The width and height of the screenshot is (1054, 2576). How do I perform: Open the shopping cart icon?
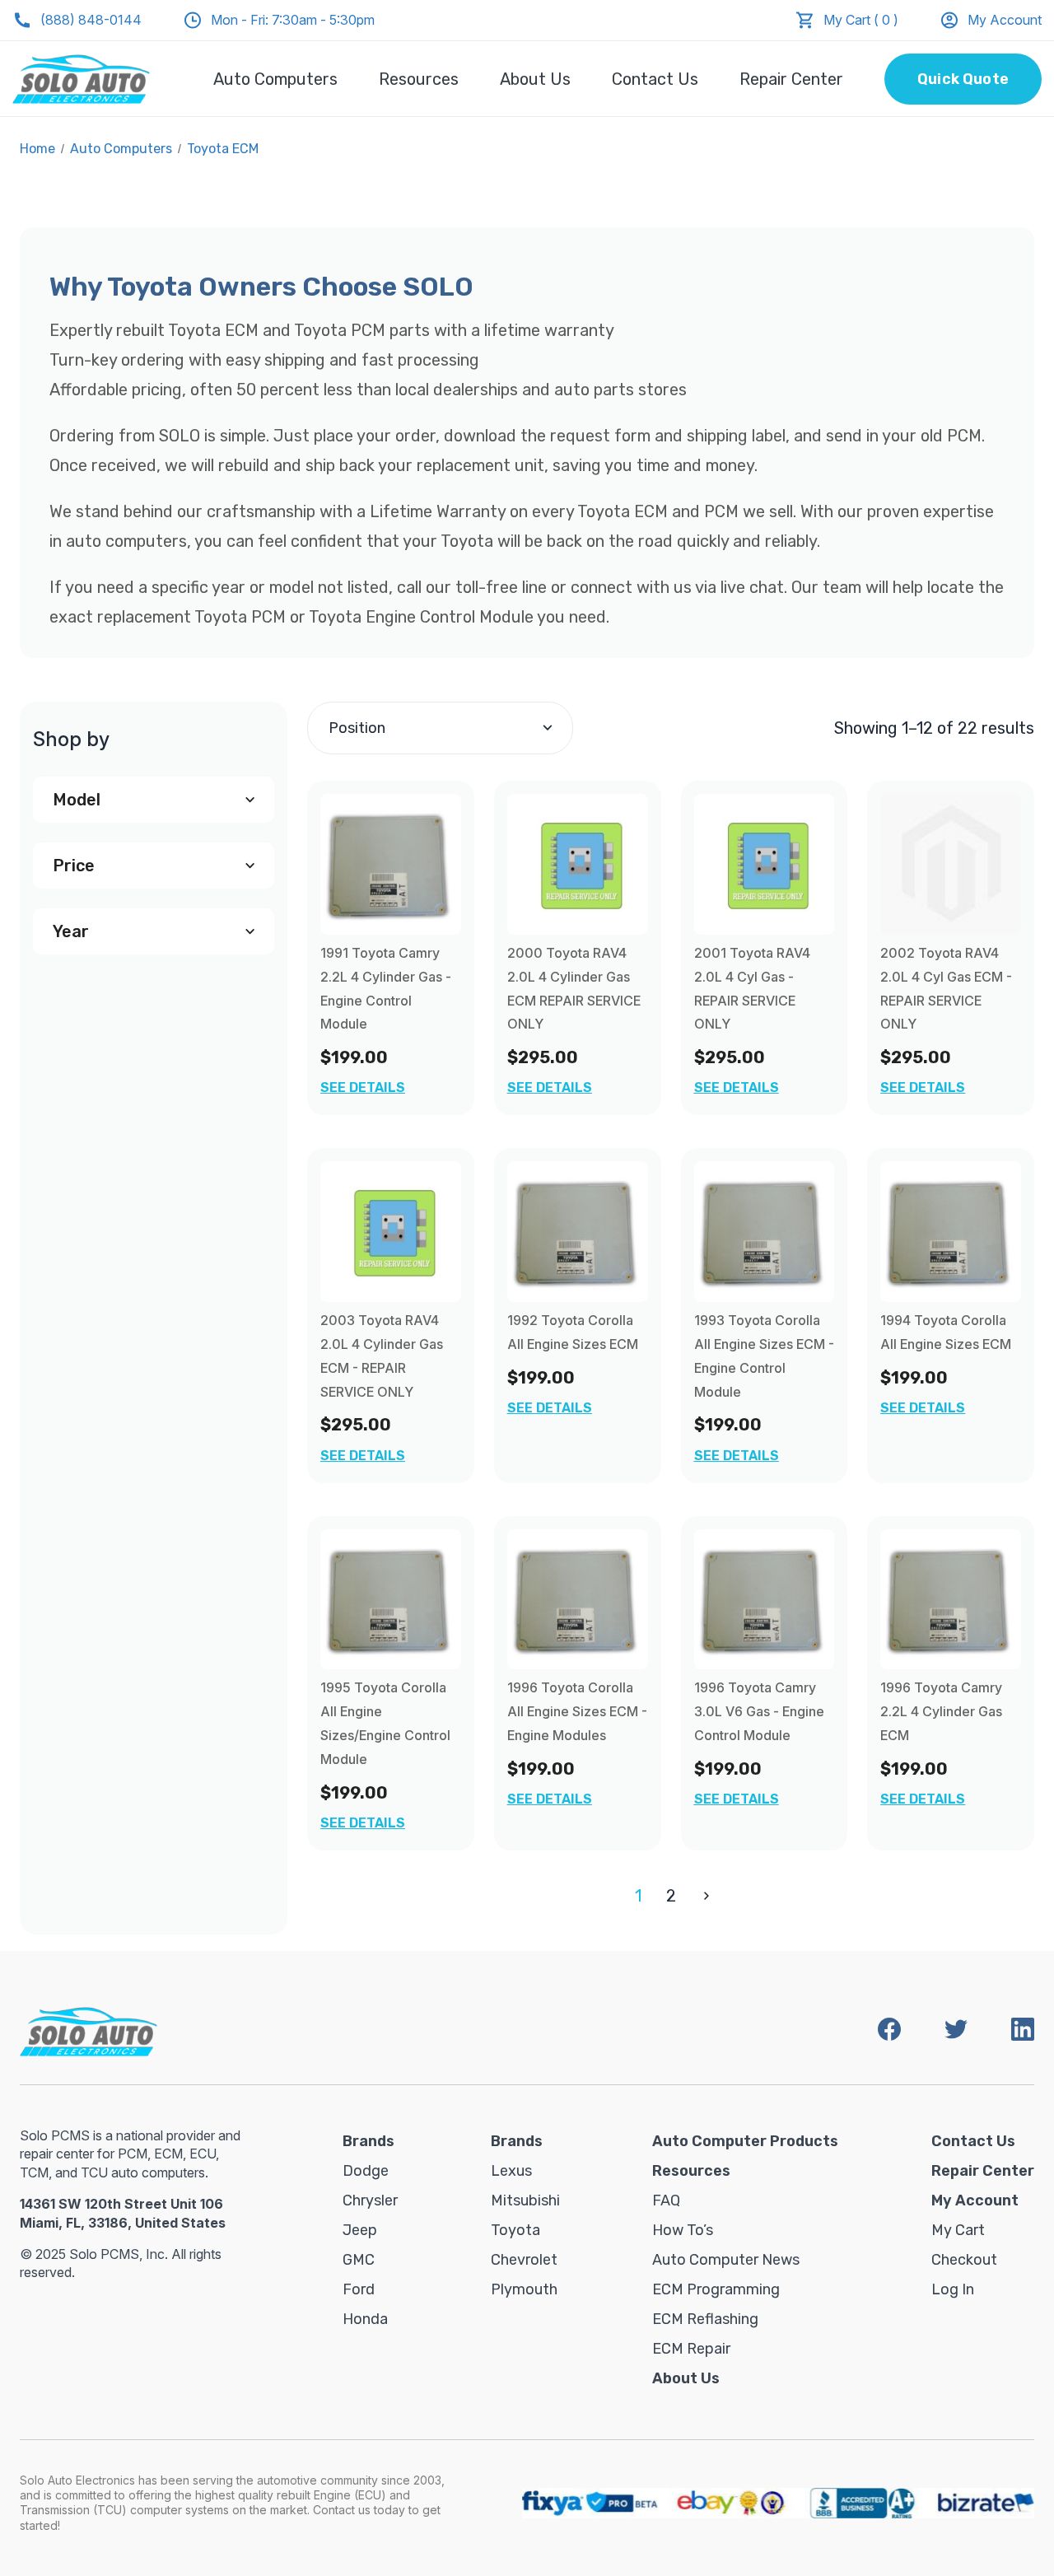804,20
